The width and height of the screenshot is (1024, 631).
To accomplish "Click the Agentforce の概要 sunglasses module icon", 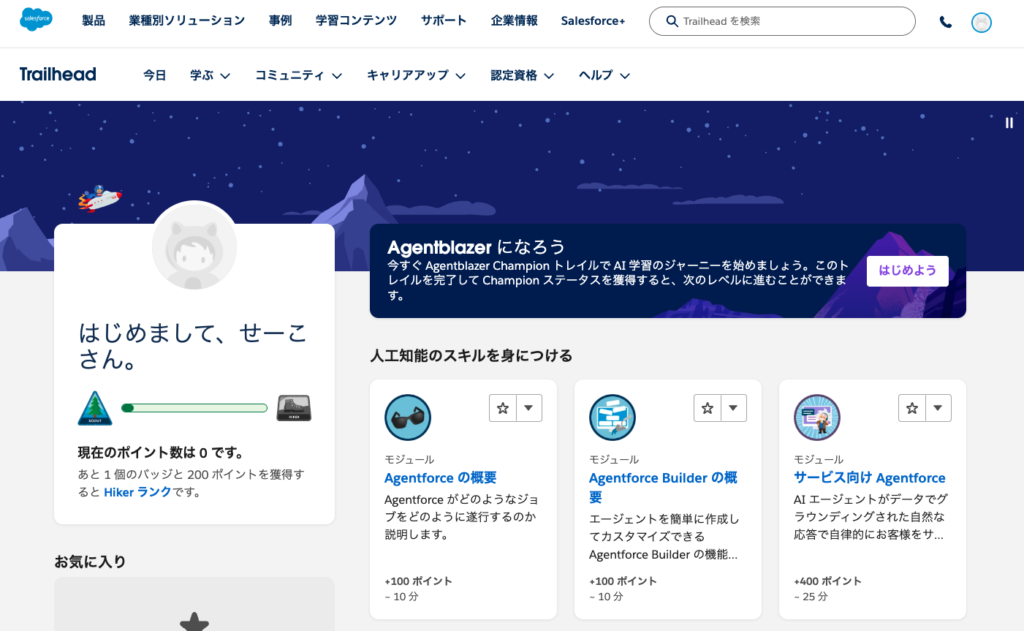I will (408, 417).
